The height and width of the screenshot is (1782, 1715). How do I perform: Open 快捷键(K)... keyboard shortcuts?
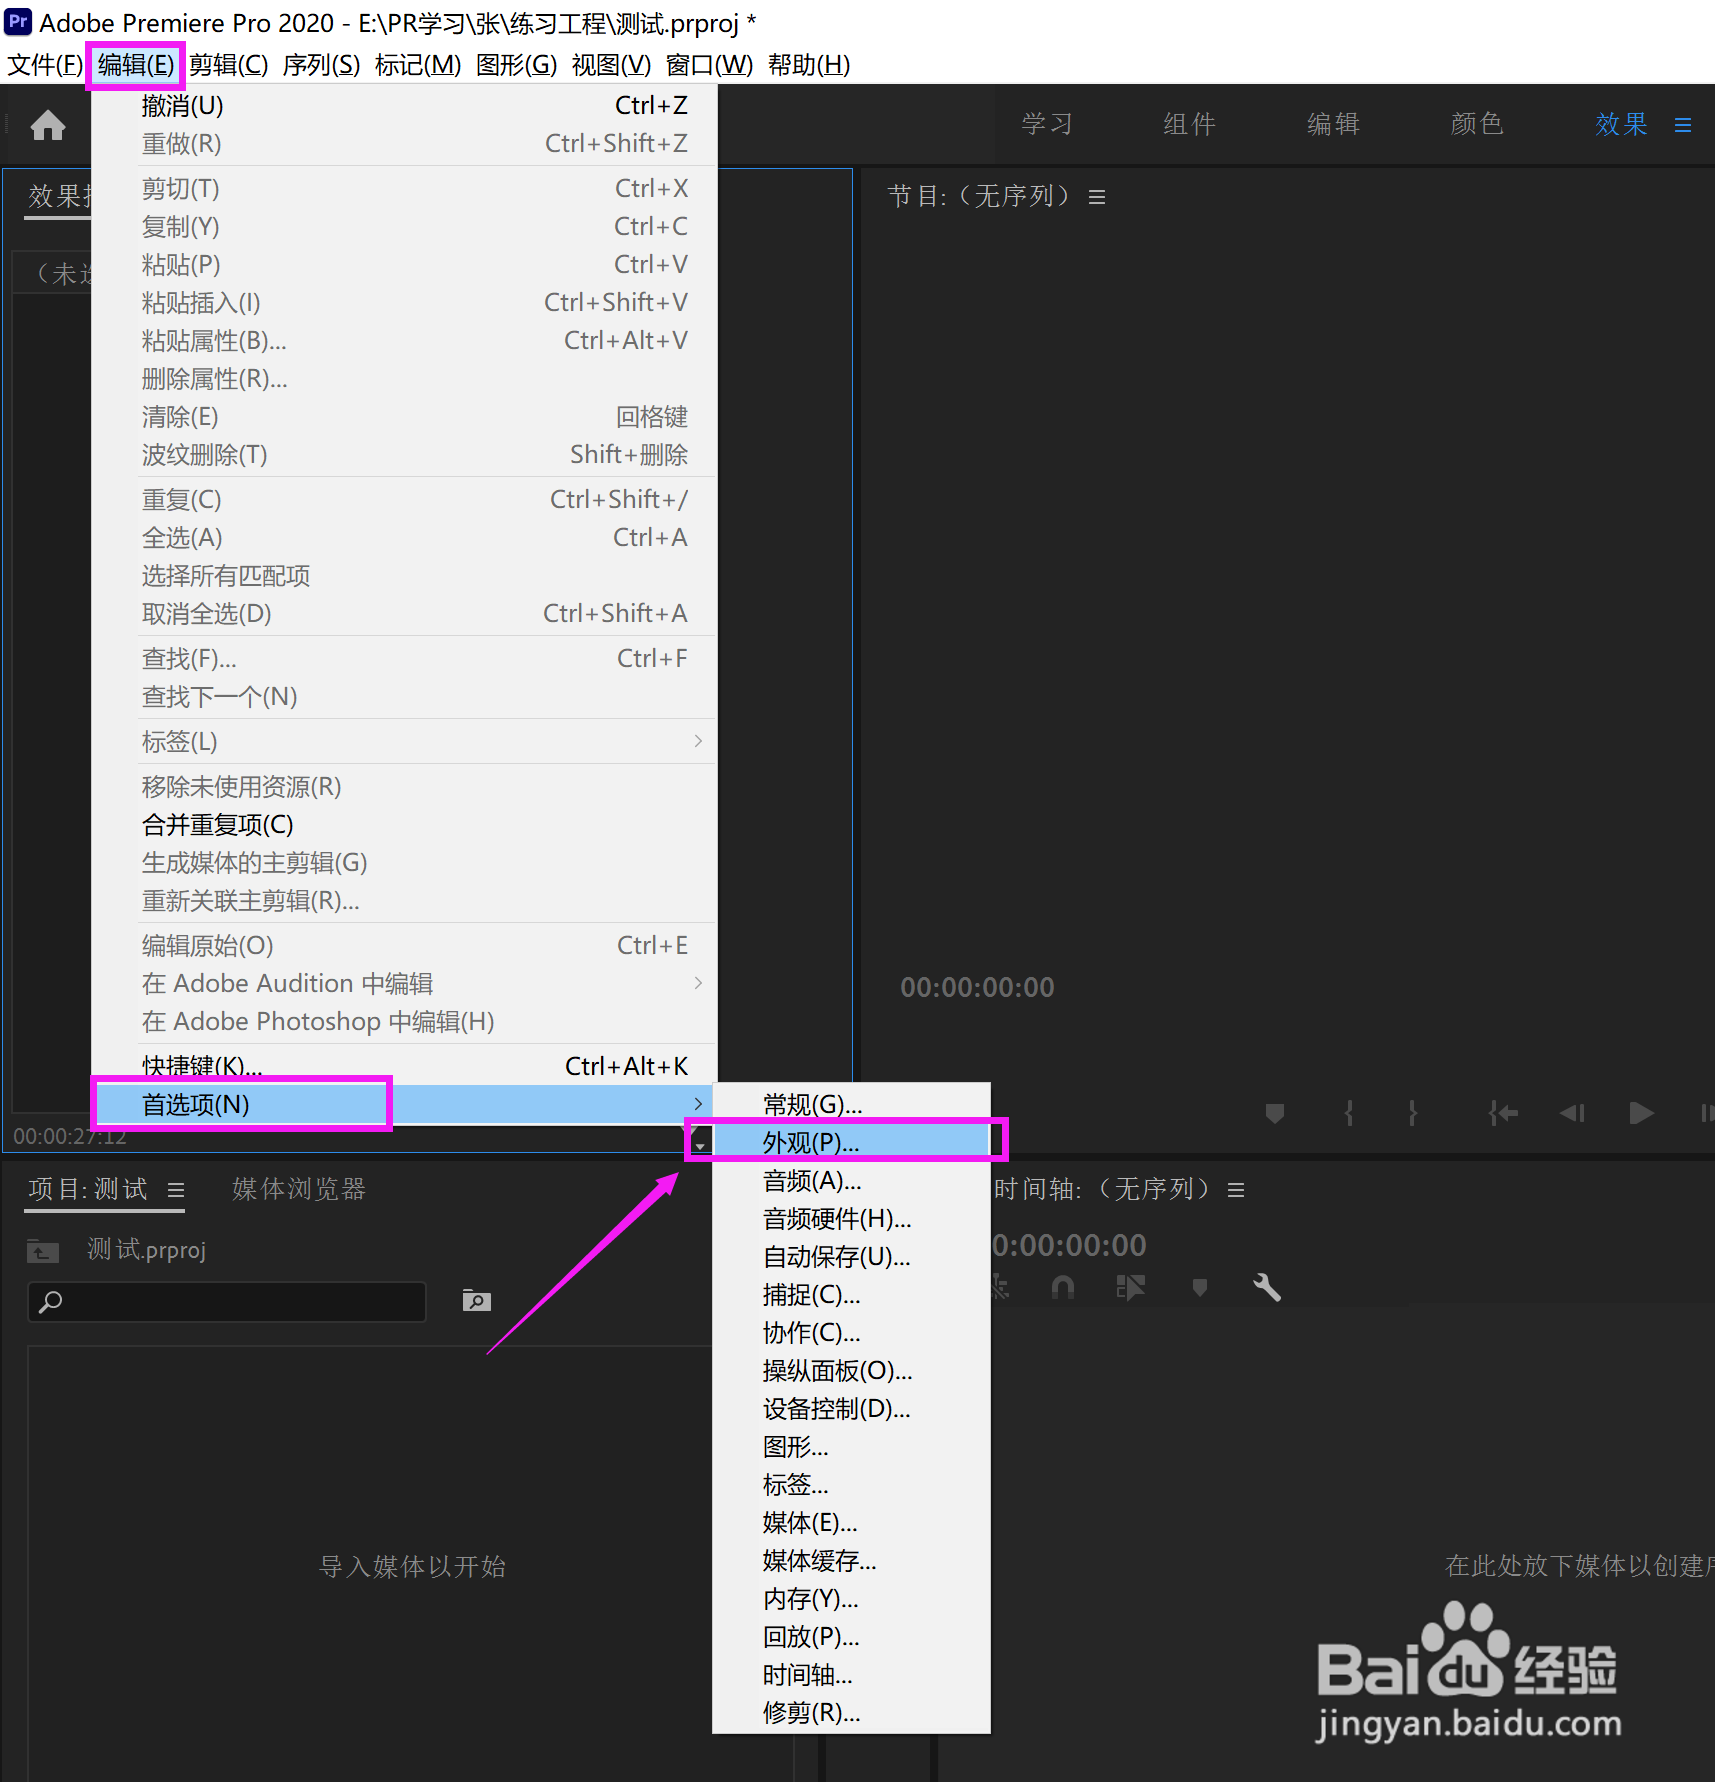404,1066
